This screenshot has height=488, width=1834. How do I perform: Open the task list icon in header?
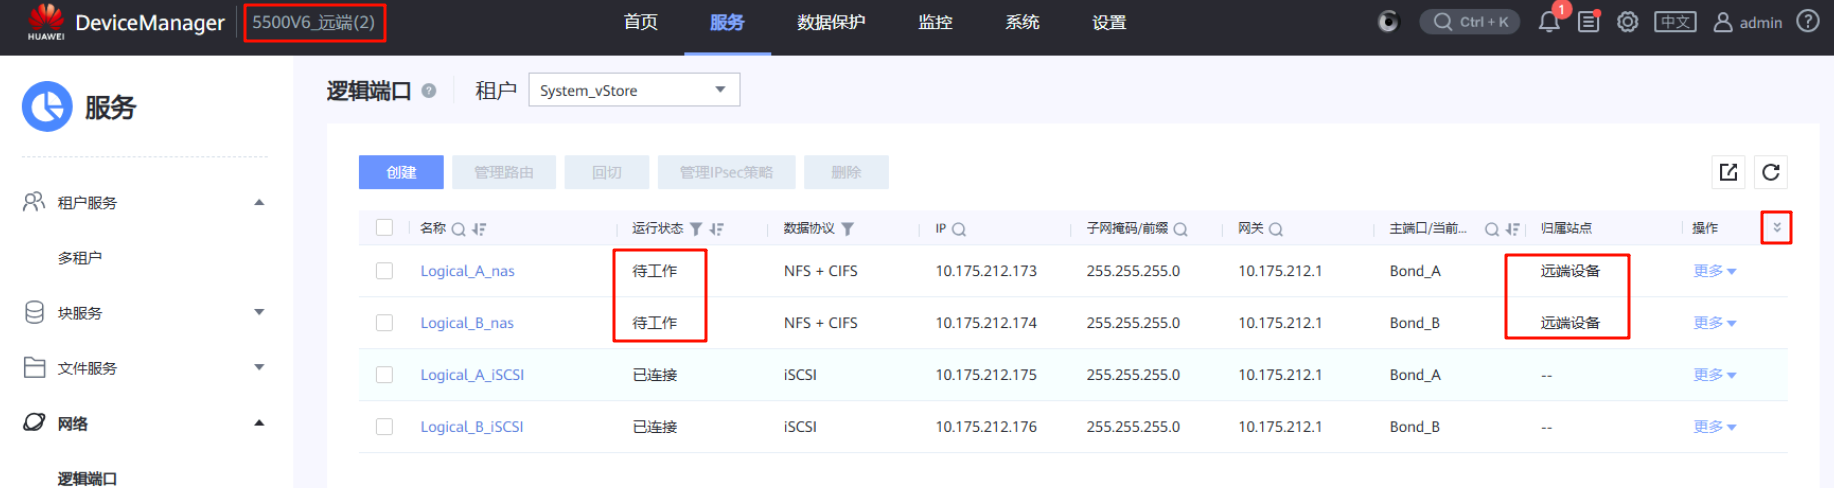pos(1588,22)
